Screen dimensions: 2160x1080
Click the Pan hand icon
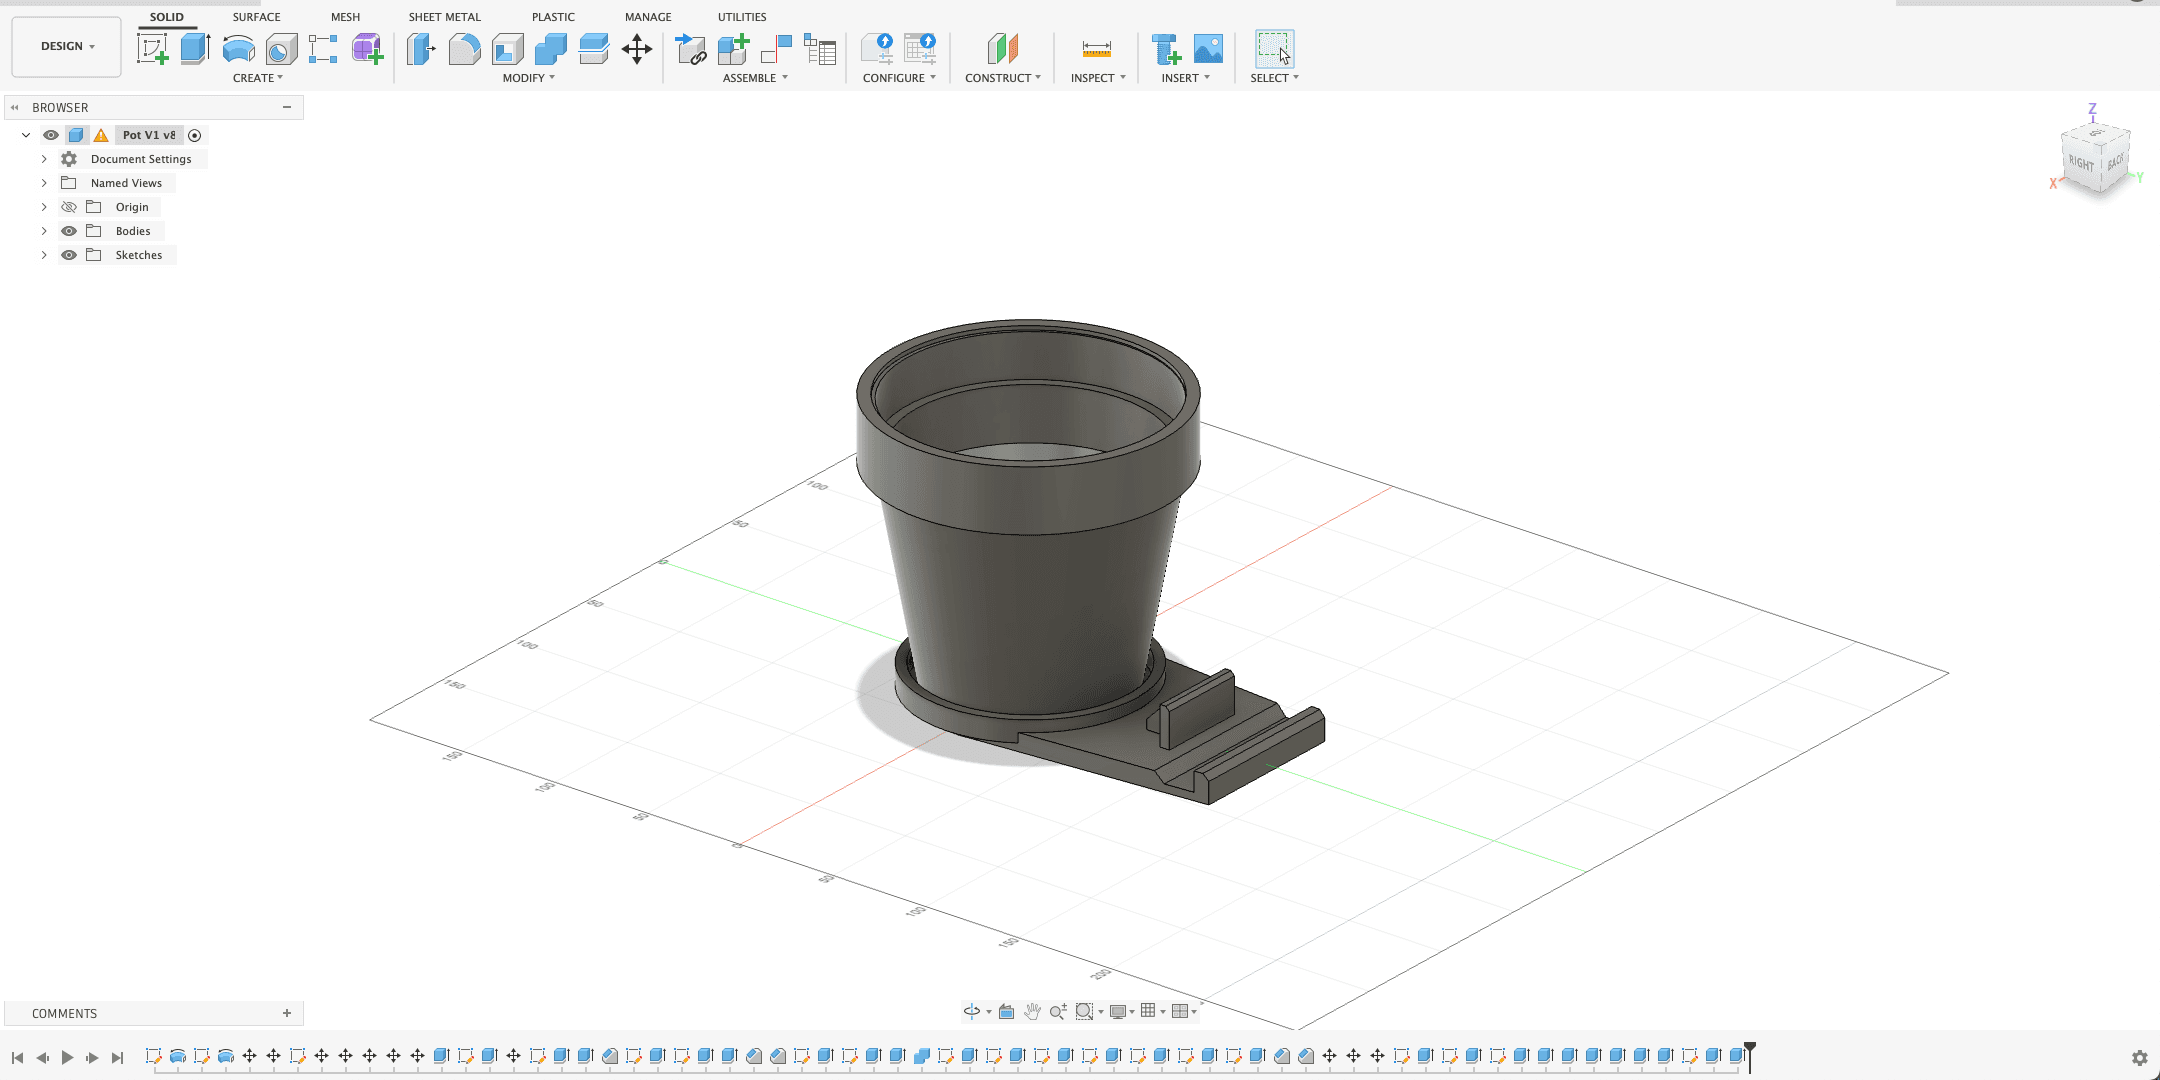1032,1011
